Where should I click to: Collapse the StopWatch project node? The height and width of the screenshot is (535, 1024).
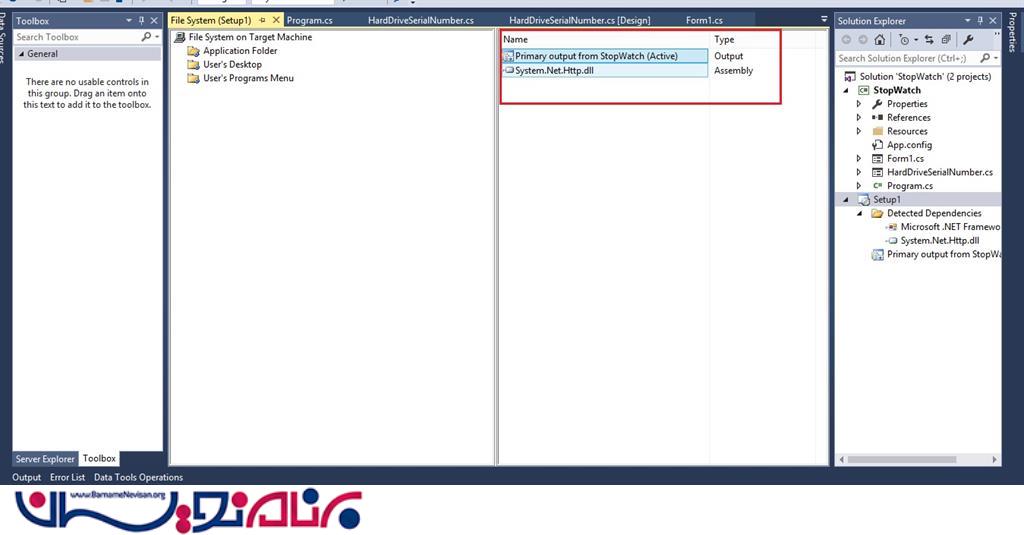[846, 91]
